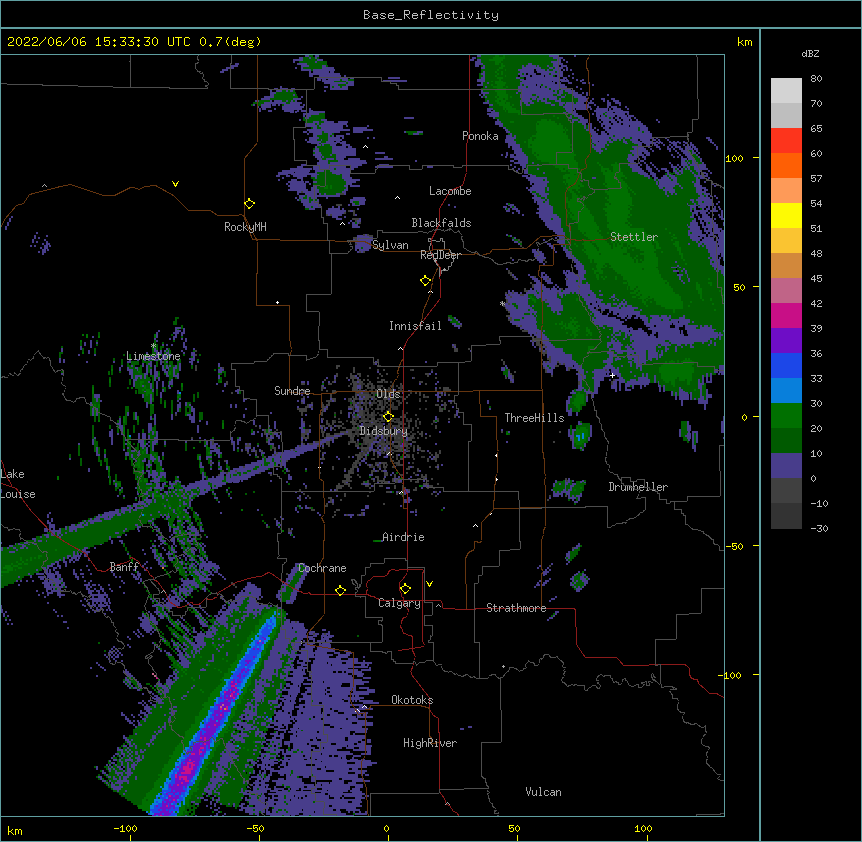Click the Okotoks city label
The width and height of the screenshot is (862, 842).
pos(412,700)
